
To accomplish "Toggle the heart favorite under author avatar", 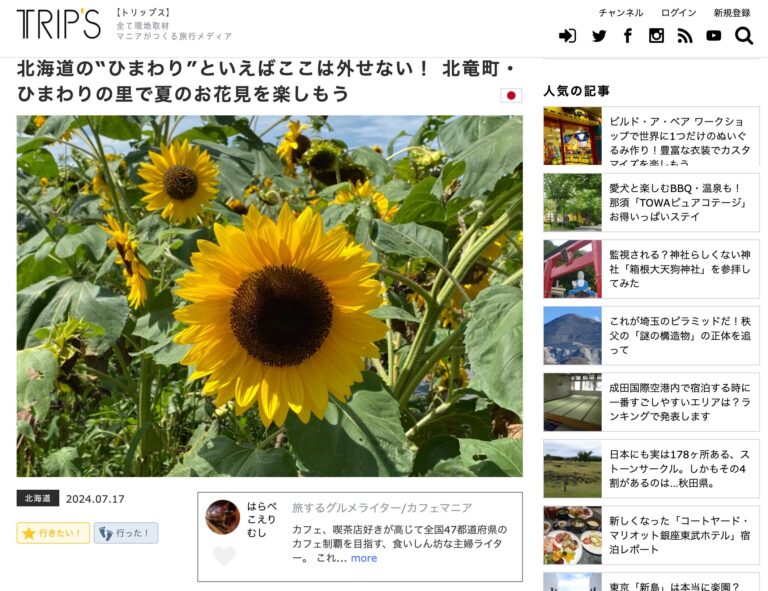I will coord(224,556).
